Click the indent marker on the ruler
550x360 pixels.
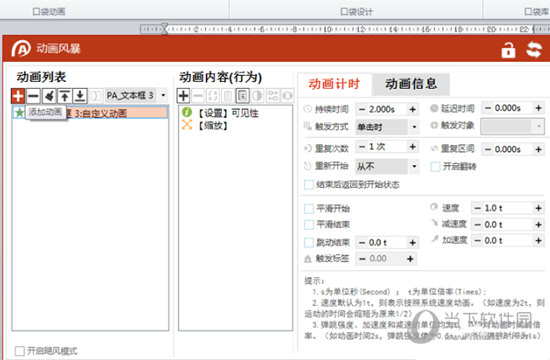pyautogui.click(x=164, y=29)
